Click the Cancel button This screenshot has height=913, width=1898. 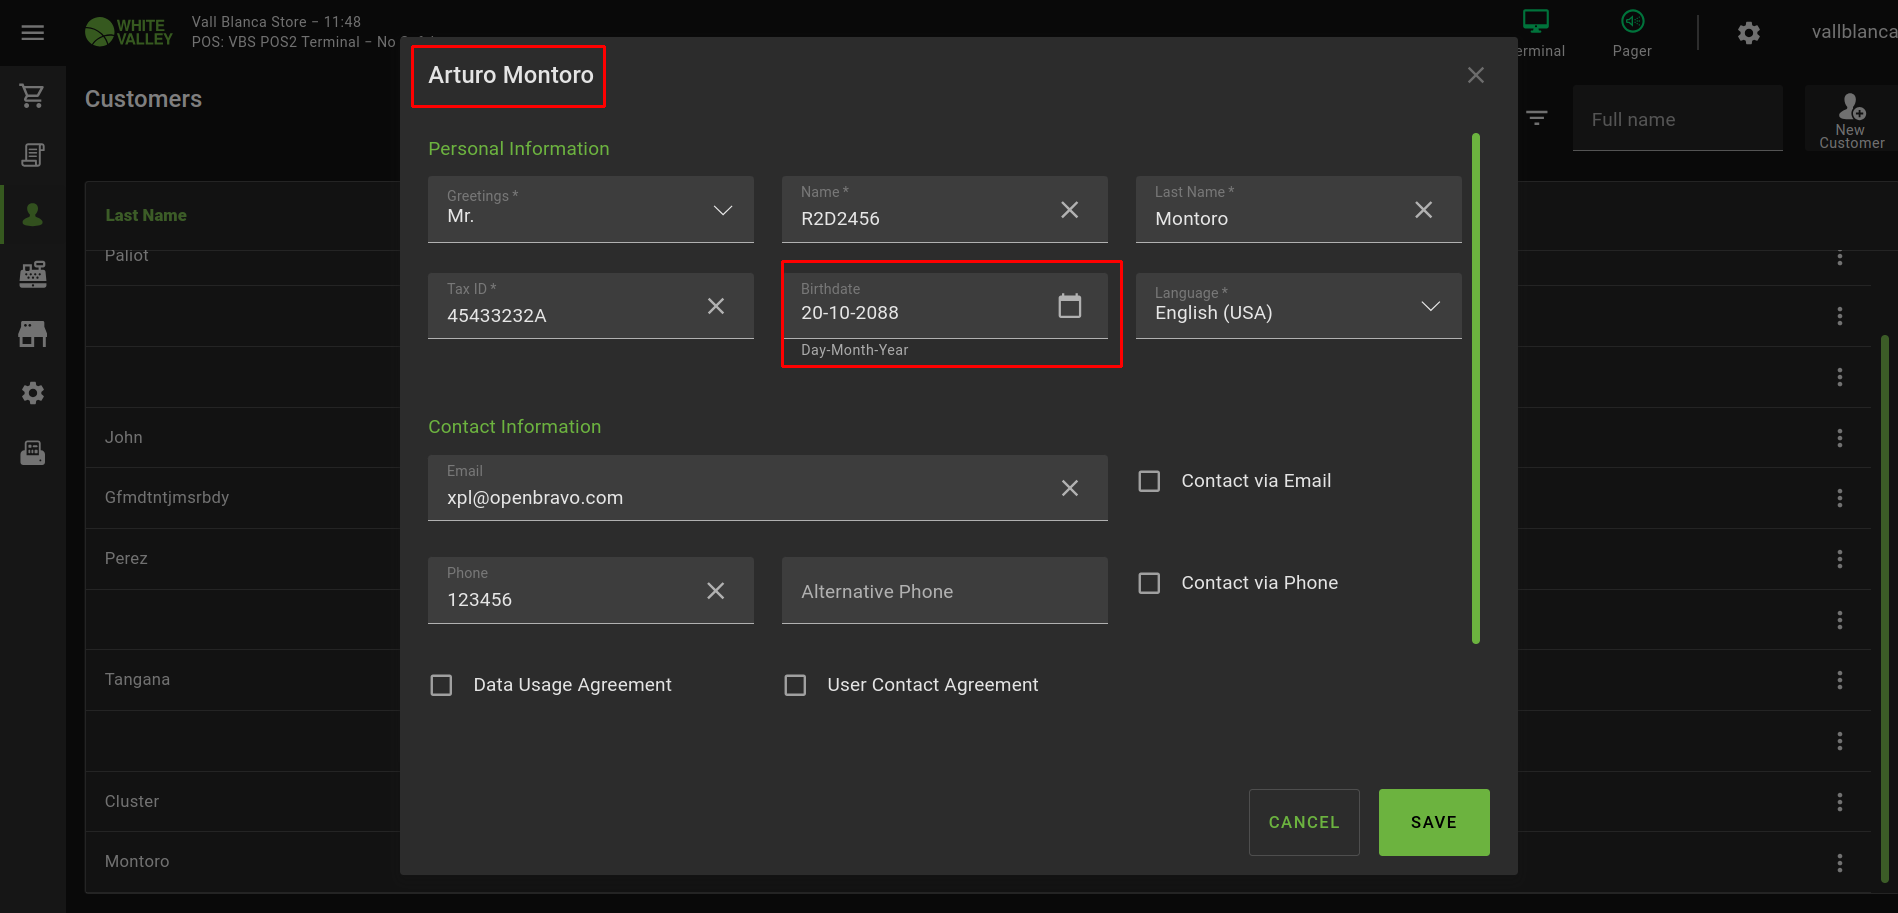point(1303,822)
